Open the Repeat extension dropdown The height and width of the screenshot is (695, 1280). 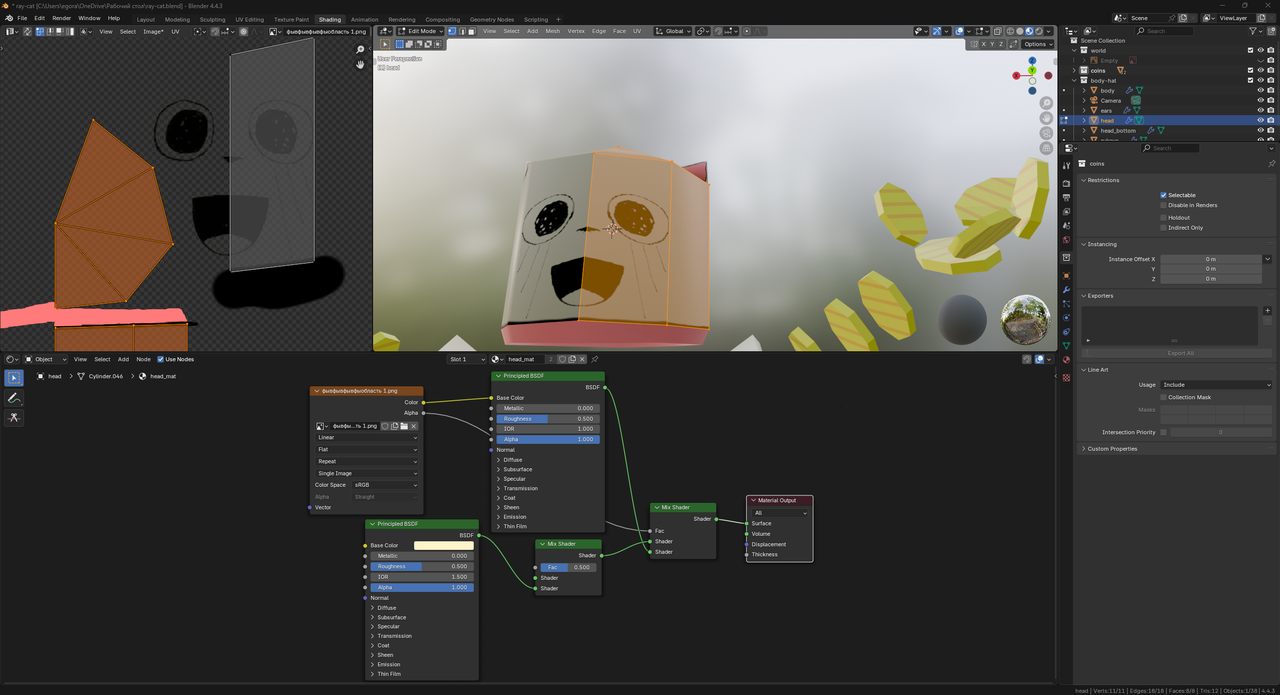pos(367,461)
